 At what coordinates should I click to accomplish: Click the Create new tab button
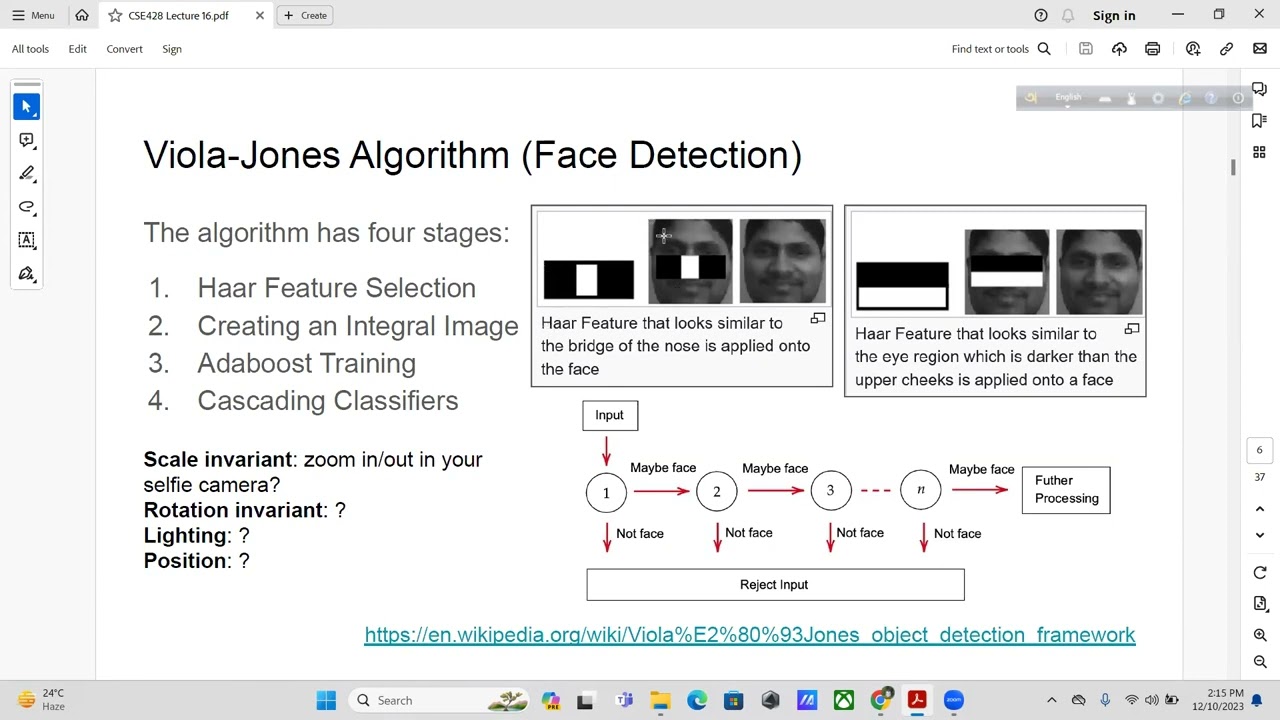click(305, 15)
